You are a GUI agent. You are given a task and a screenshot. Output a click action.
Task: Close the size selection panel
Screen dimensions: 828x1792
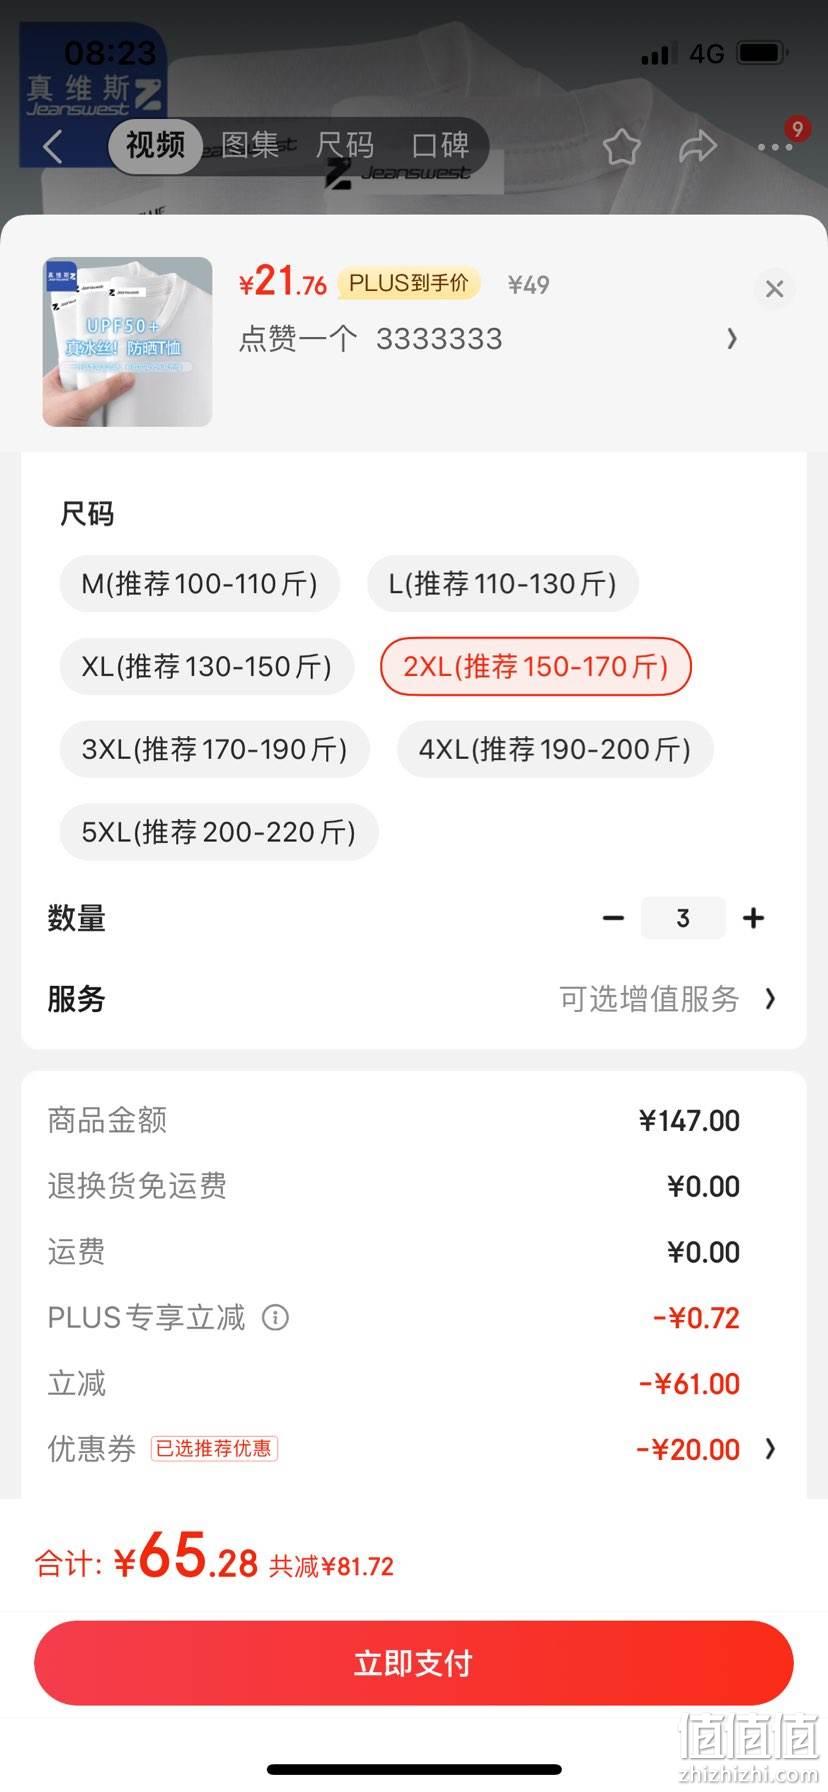click(x=774, y=289)
